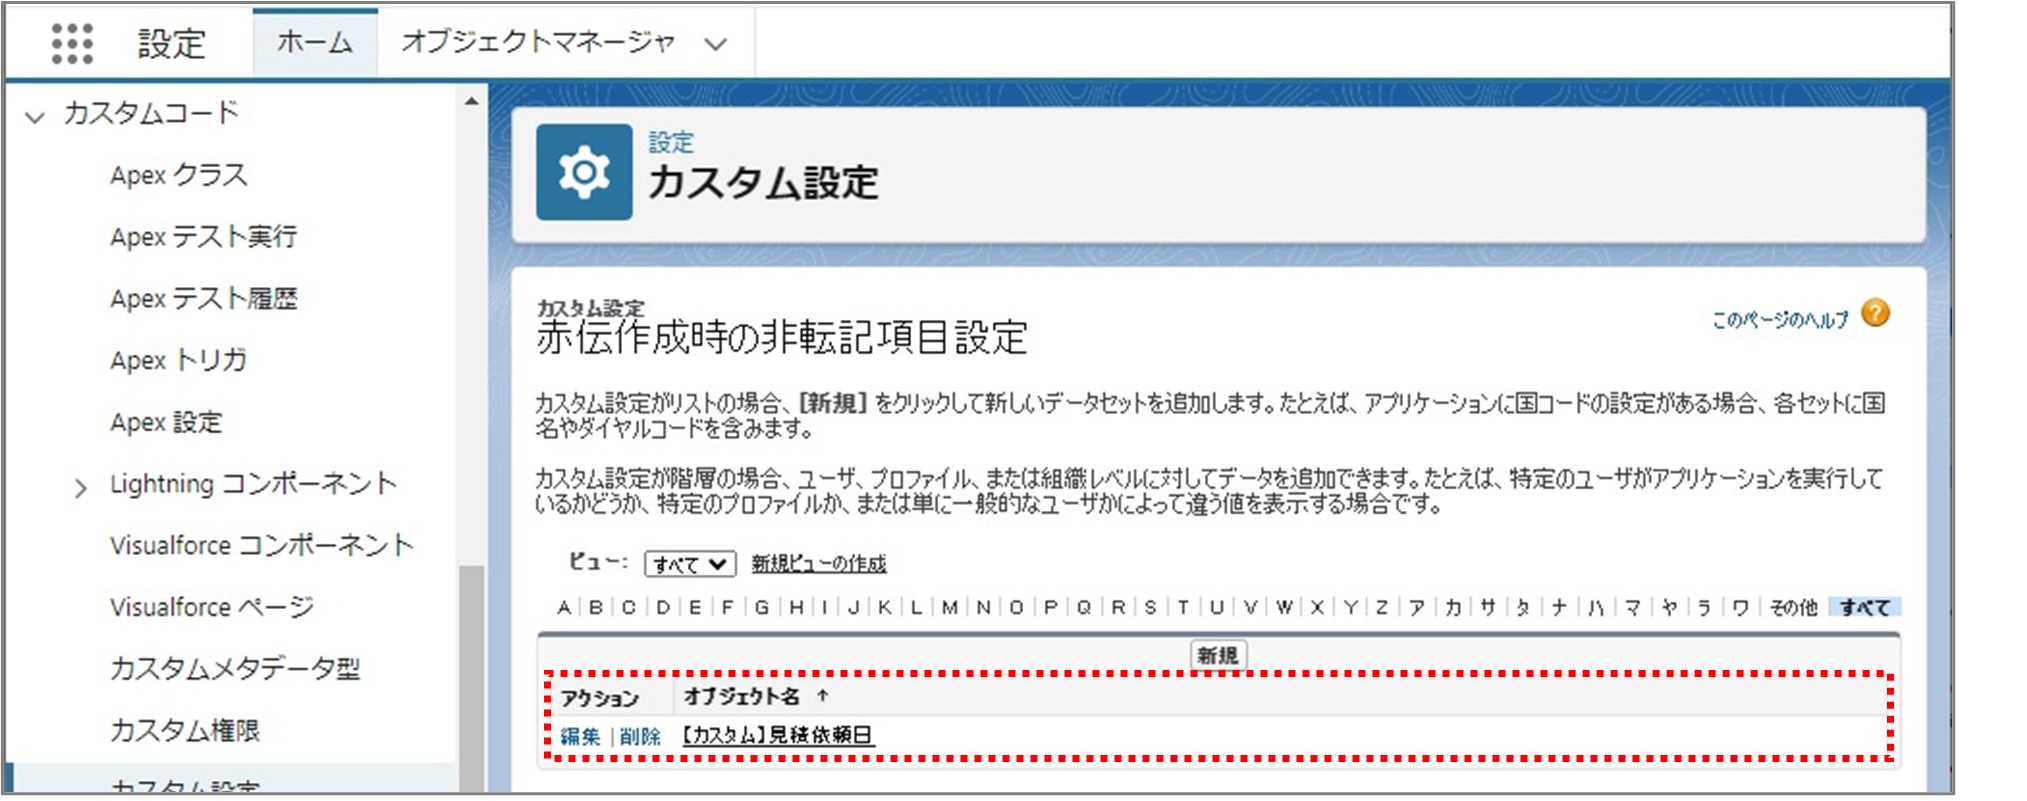Image resolution: width=2027 pixels, height=801 pixels.
Task: Collapse the カスタムコード section
Action: coord(35,117)
